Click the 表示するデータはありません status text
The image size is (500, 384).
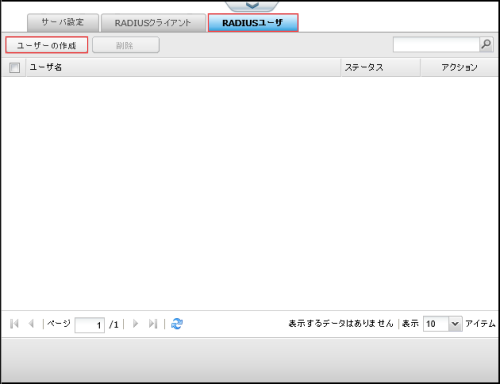coord(341,324)
